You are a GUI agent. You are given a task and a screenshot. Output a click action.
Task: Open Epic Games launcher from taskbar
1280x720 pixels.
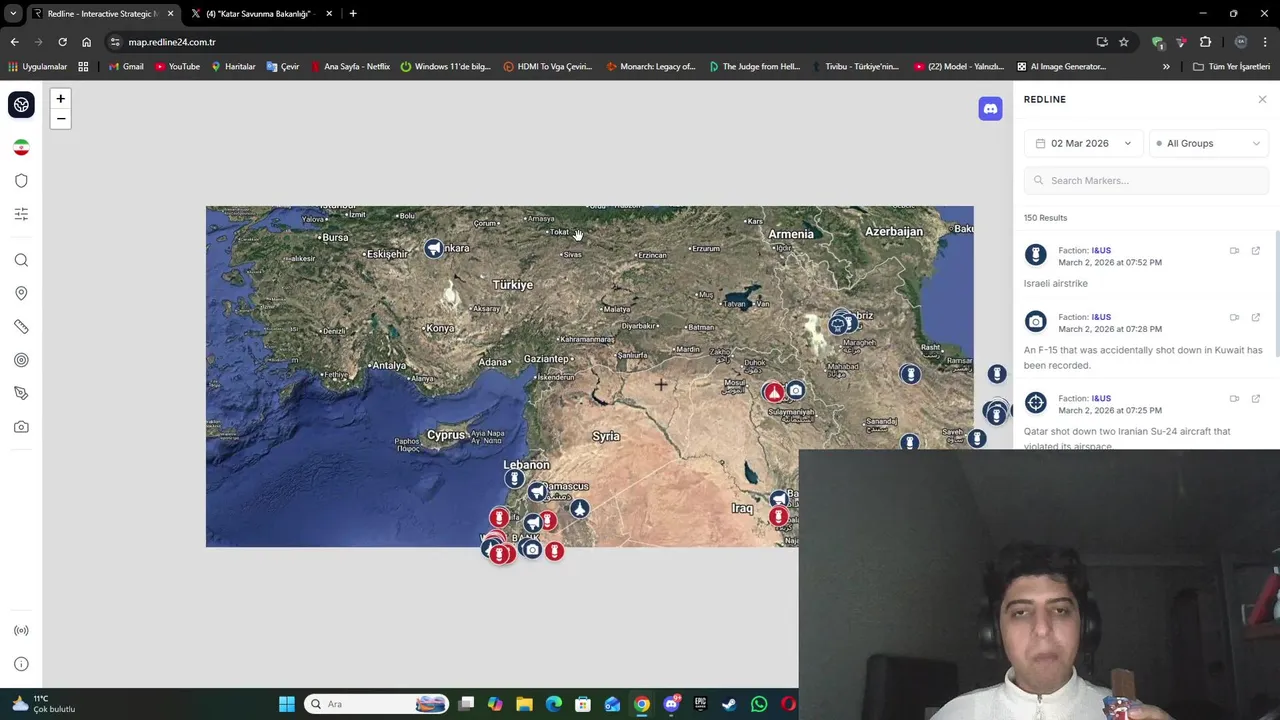coord(700,704)
